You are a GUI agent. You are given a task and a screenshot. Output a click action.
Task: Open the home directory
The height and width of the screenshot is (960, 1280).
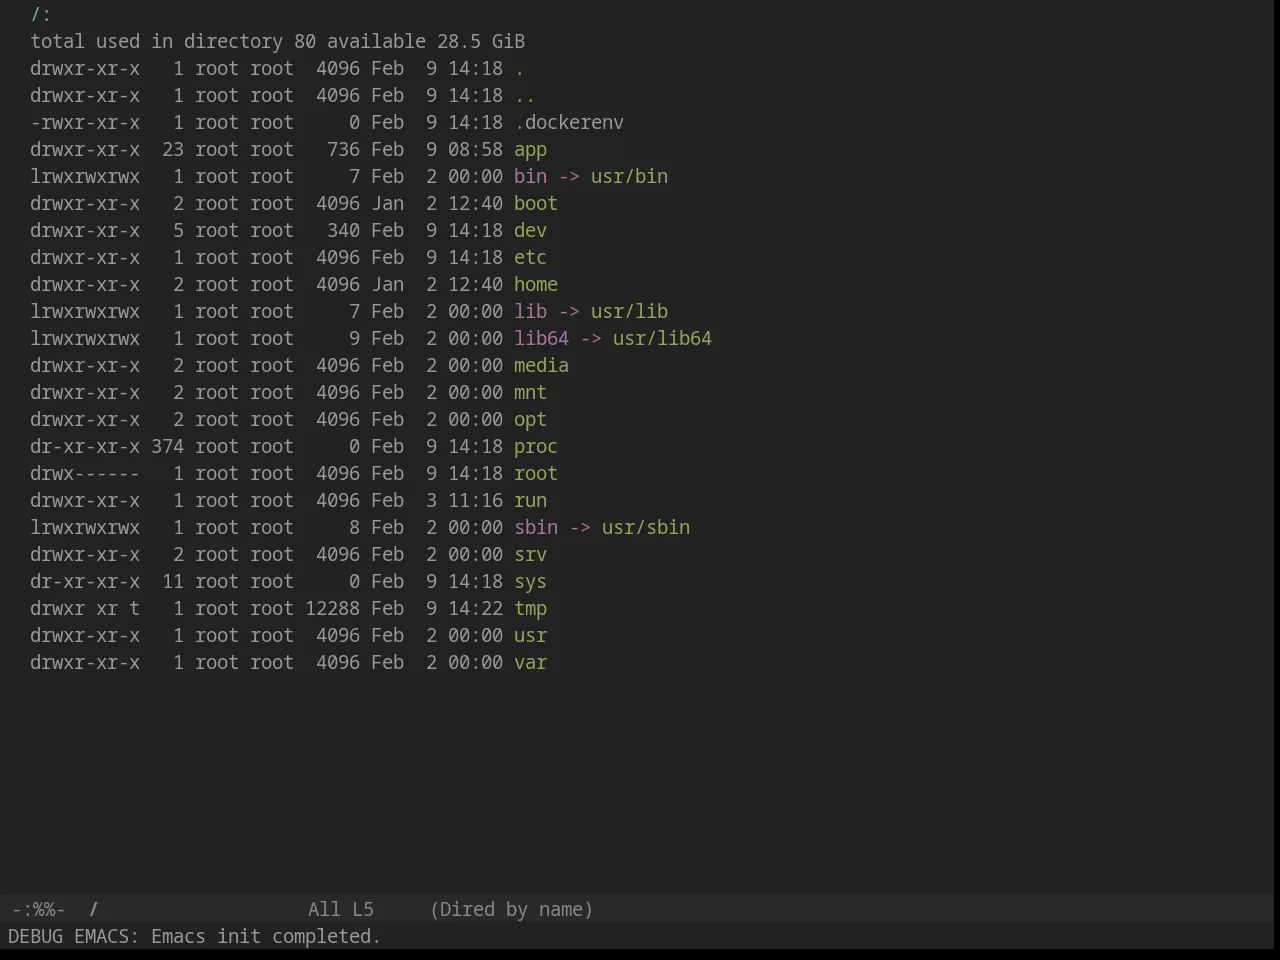tap(536, 285)
